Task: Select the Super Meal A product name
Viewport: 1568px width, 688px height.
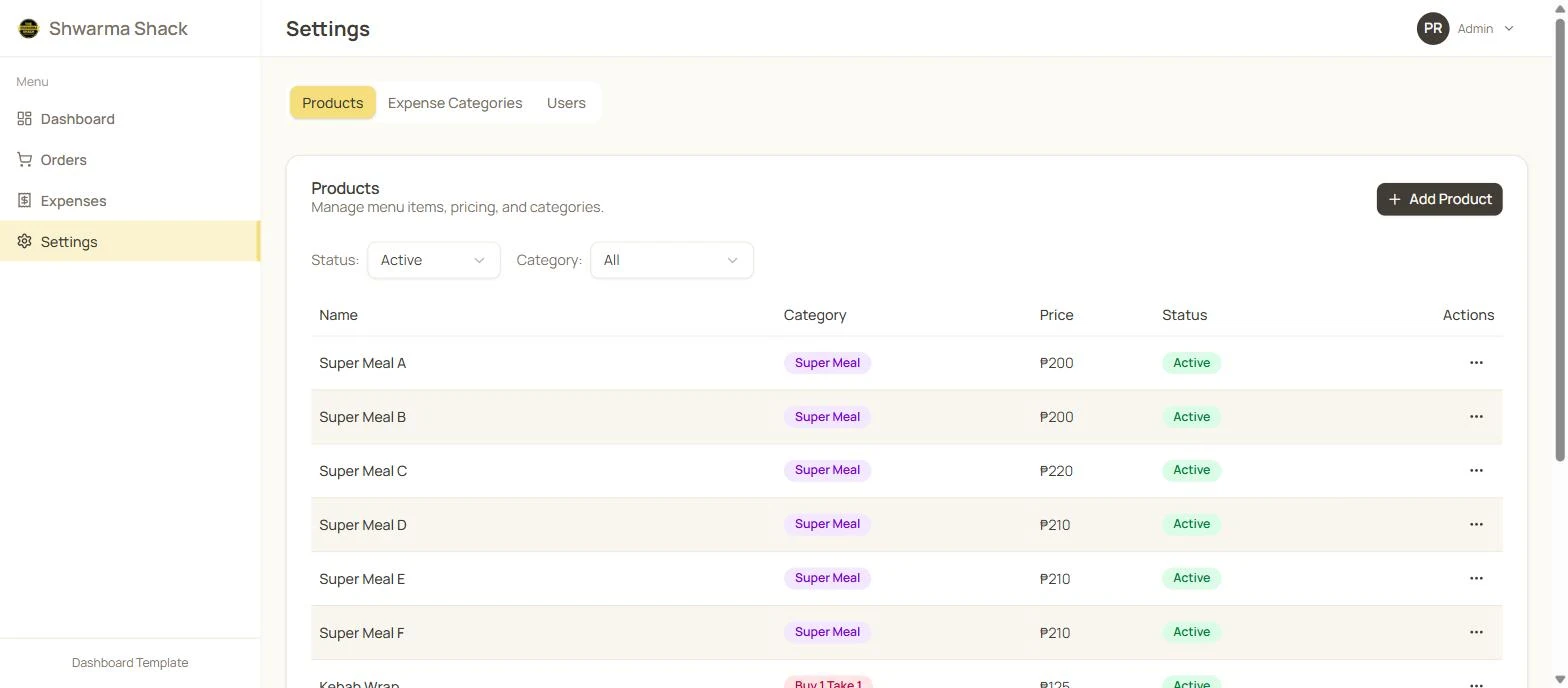Action: 362,363
